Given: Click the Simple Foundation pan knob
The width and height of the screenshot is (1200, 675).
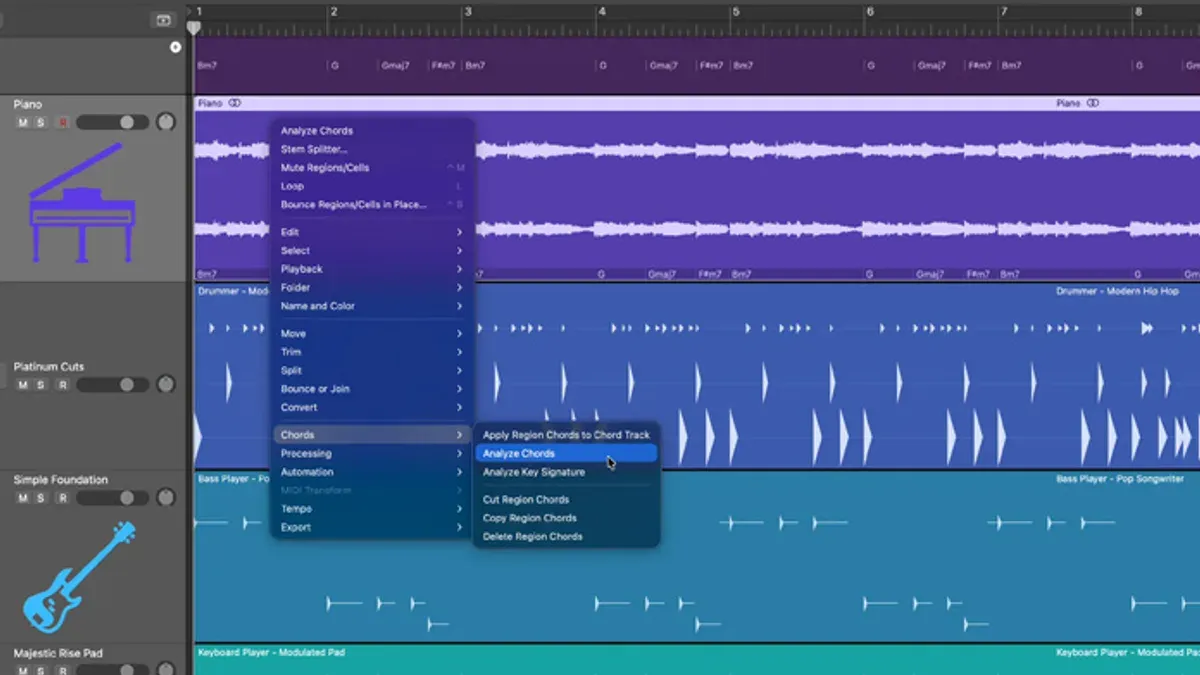Looking at the screenshot, I should pyautogui.click(x=166, y=498).
